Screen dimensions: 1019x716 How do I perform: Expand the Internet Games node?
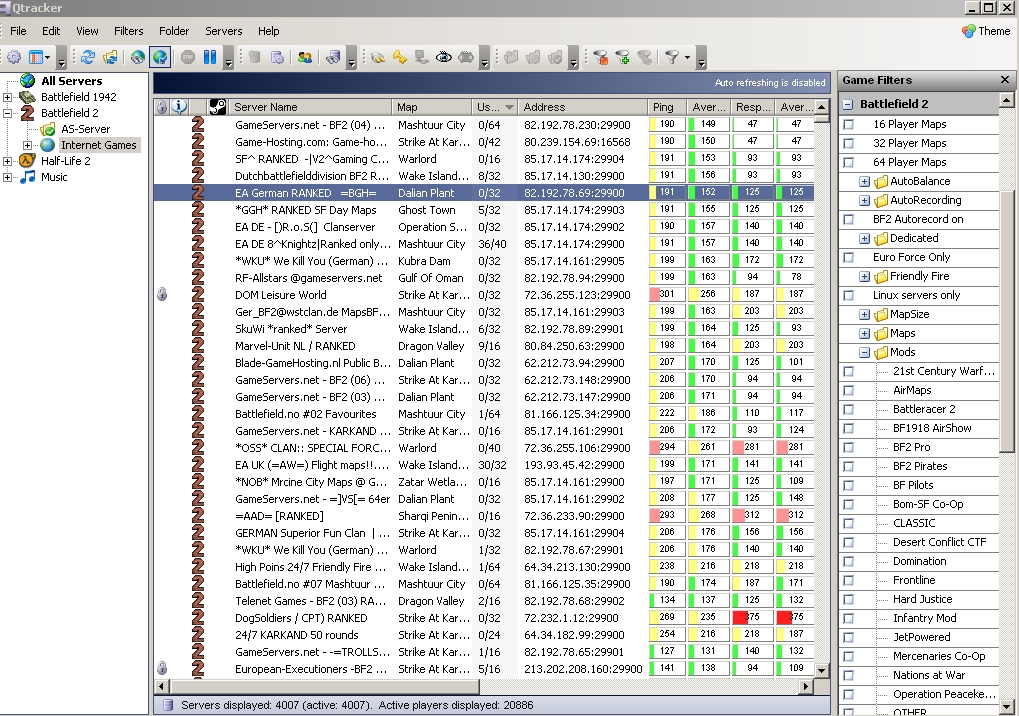click(27, 146)
